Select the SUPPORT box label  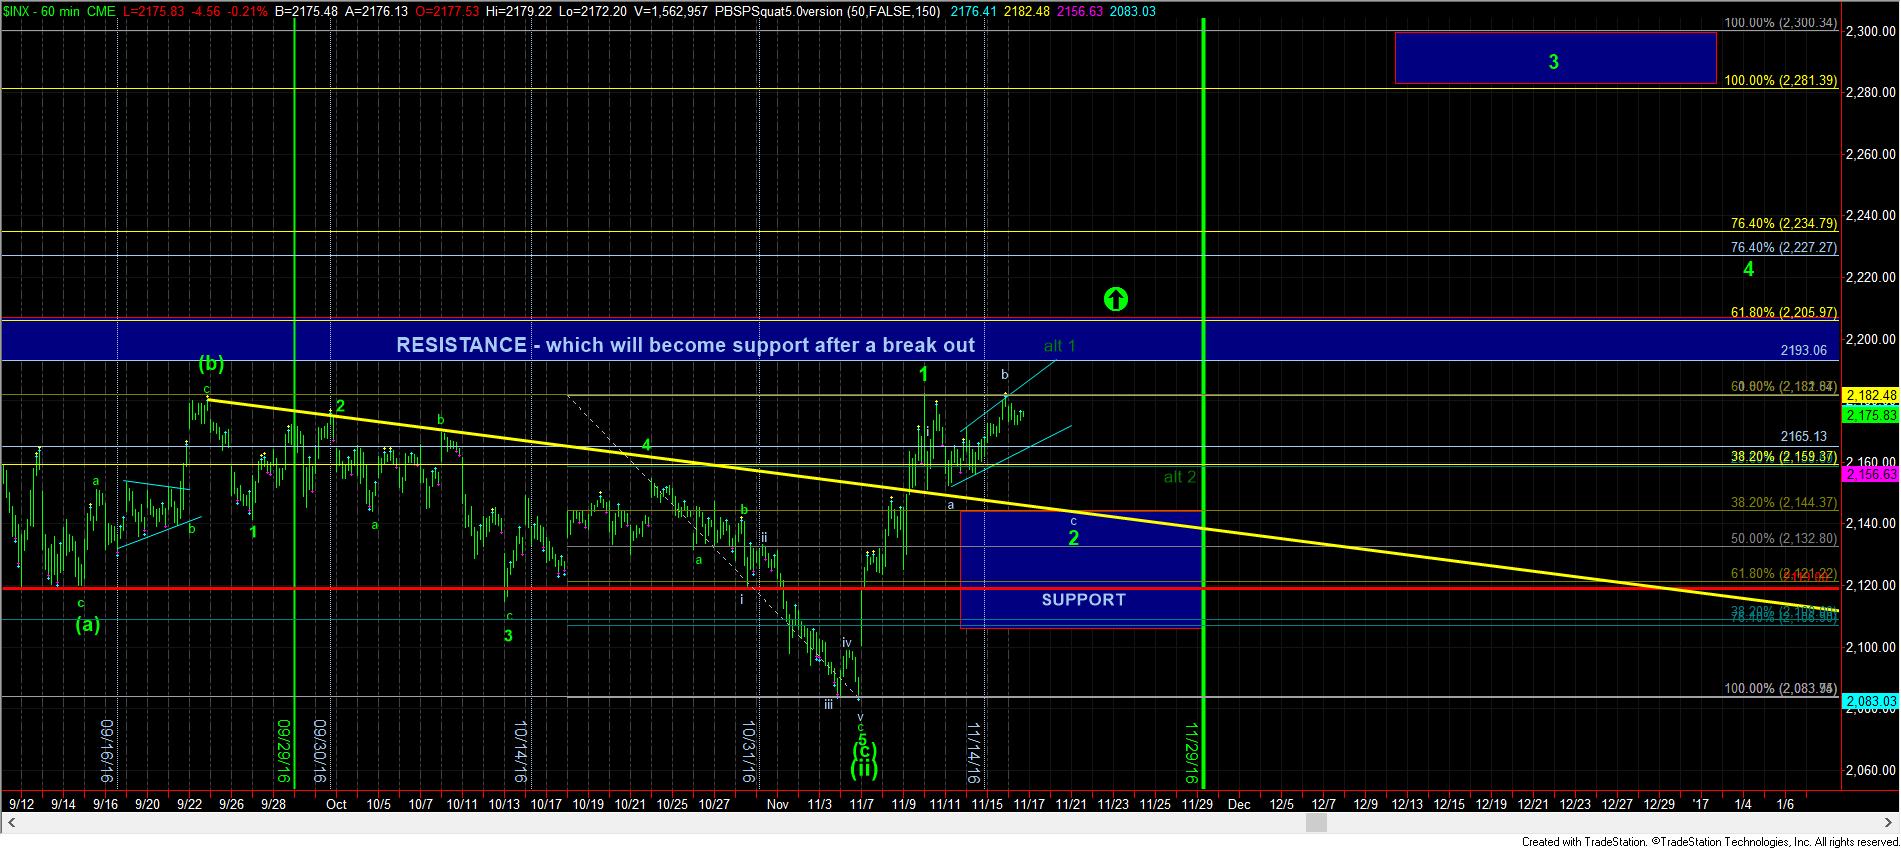pos(1083,599)
